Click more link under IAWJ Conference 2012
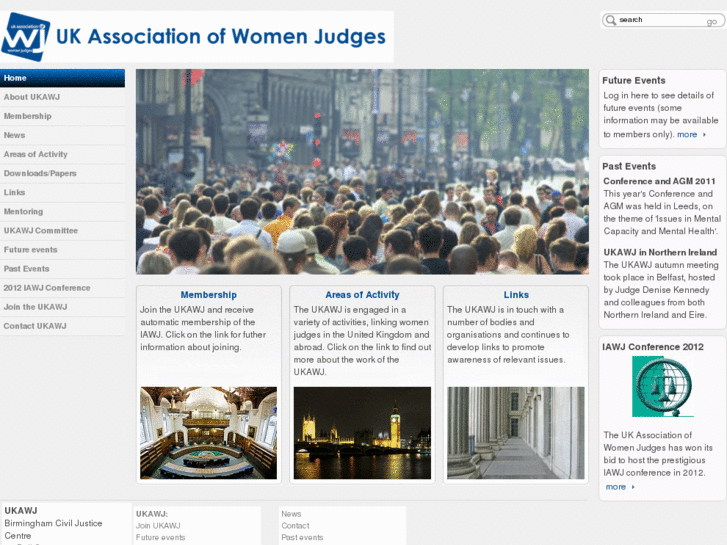This screenshot has width=727, height=545. (x=616, y=487)
